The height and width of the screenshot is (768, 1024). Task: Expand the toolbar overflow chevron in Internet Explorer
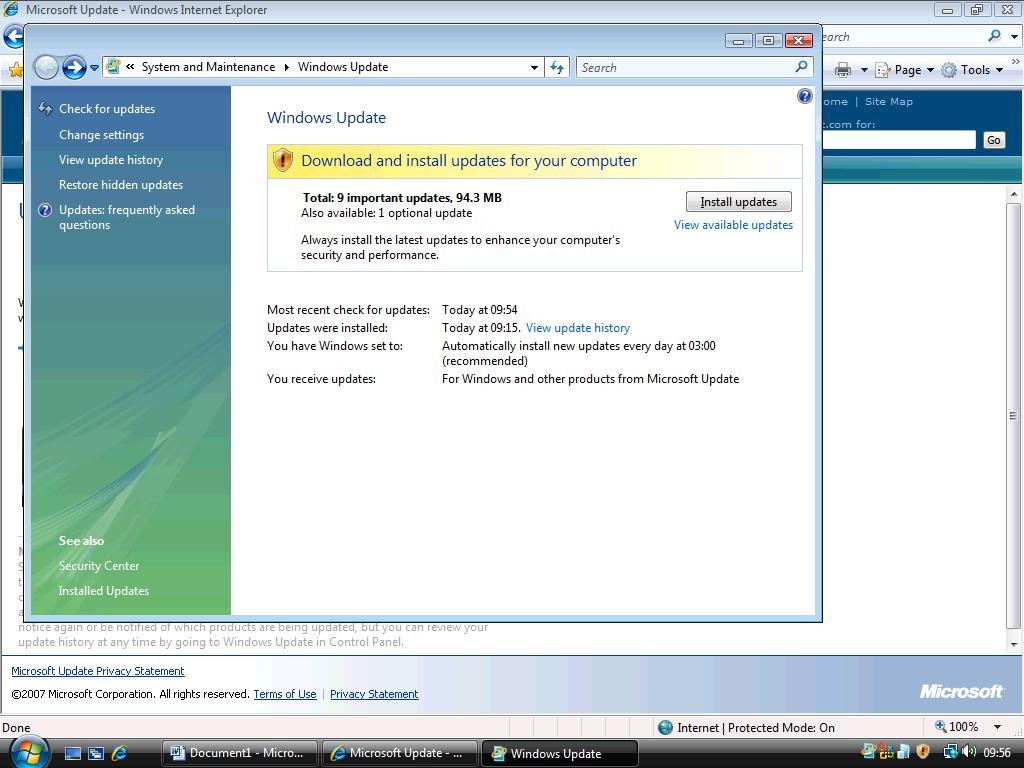(1016, 61)
